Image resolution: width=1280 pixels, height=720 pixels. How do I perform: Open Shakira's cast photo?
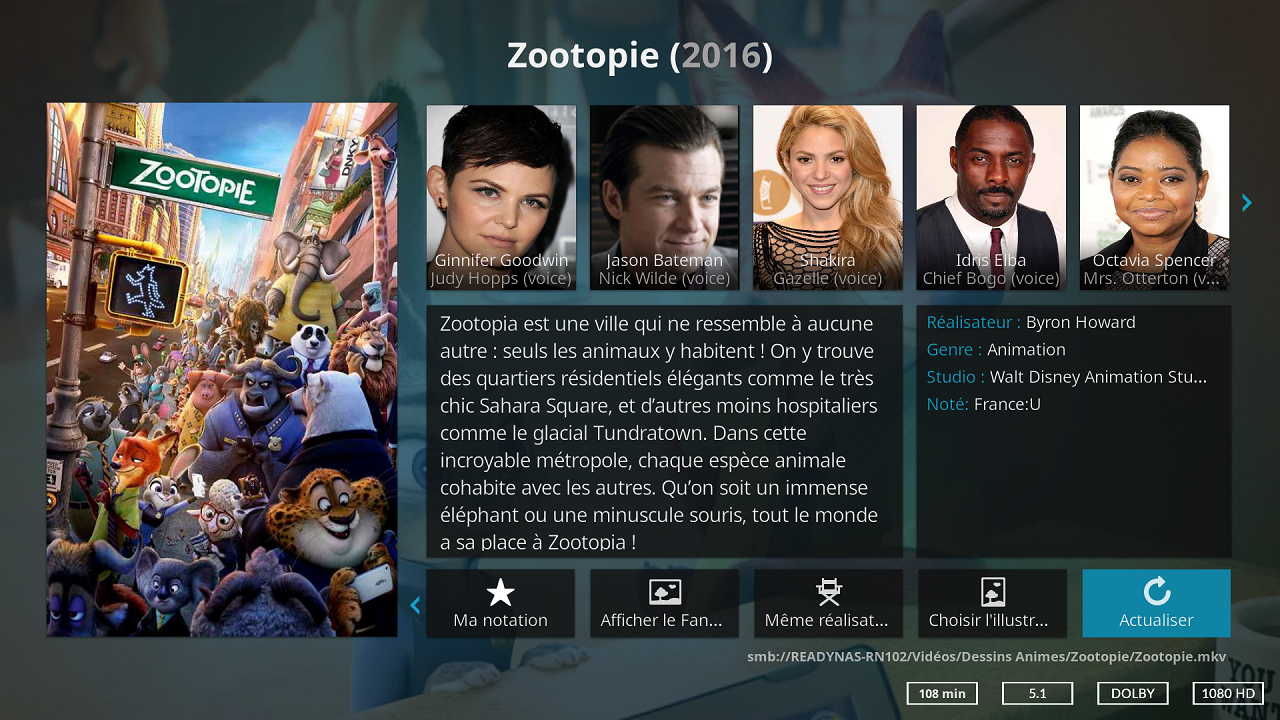828,197
